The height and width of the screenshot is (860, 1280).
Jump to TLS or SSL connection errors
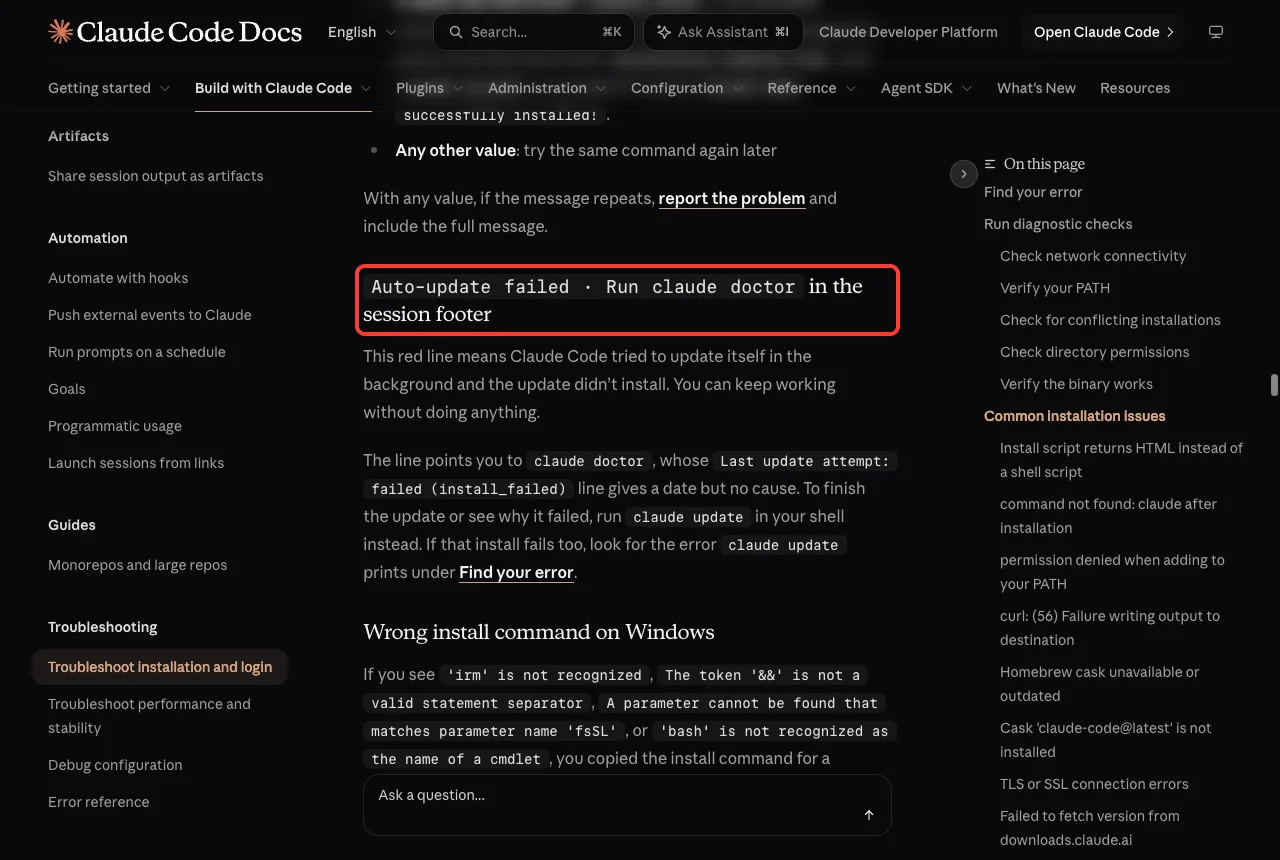(1094, 784)
